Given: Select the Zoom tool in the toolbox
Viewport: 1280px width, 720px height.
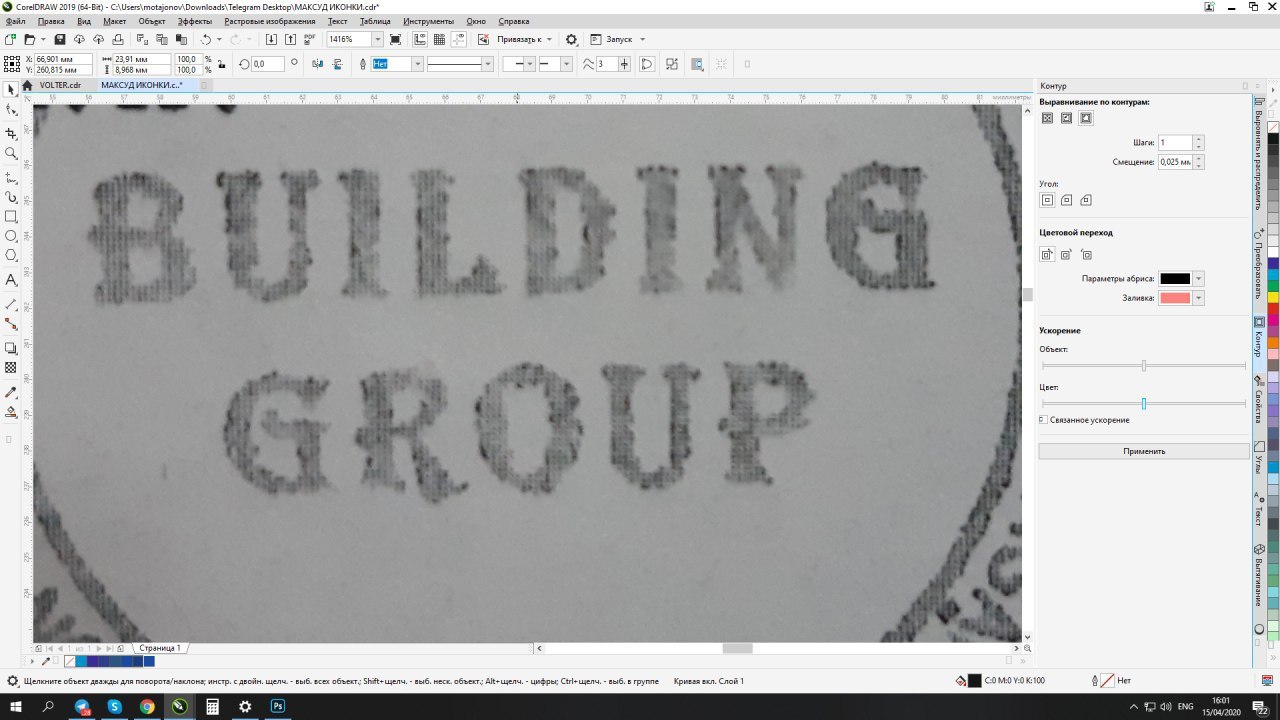Looking at the screenshot, I should pos(11,154).
